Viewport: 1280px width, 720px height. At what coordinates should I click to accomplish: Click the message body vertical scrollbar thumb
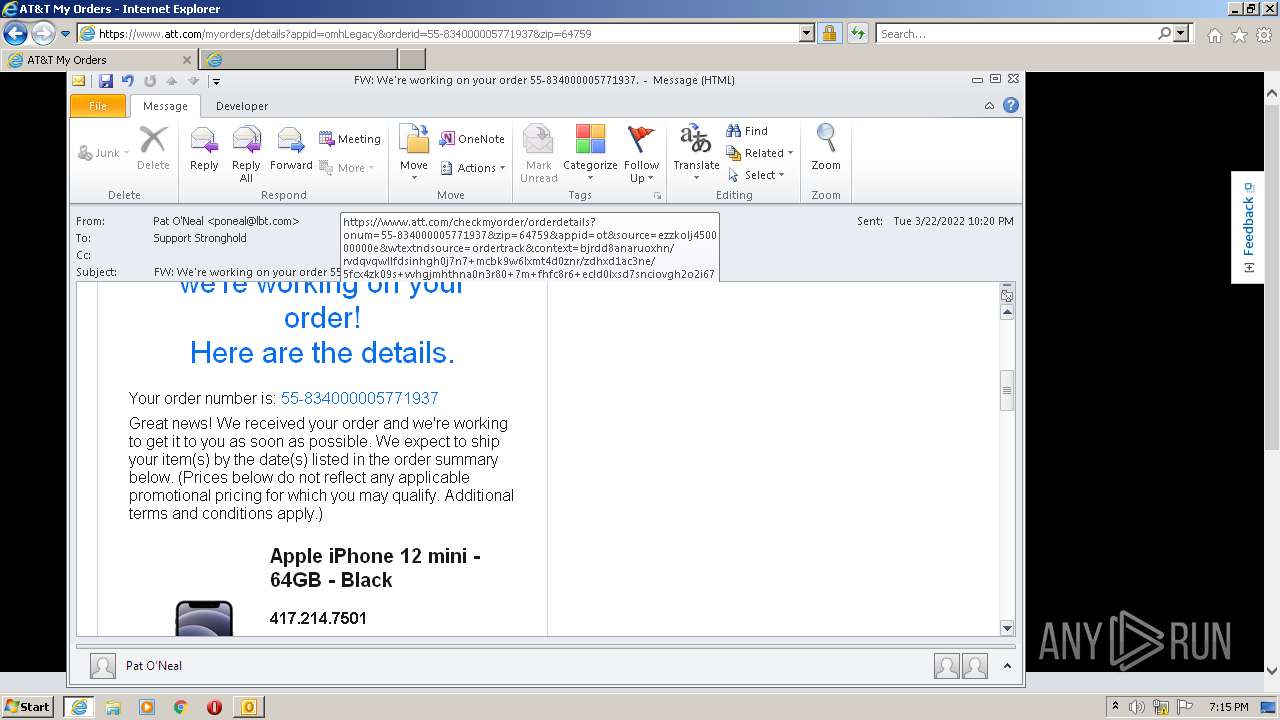[x=1007, y=390]
